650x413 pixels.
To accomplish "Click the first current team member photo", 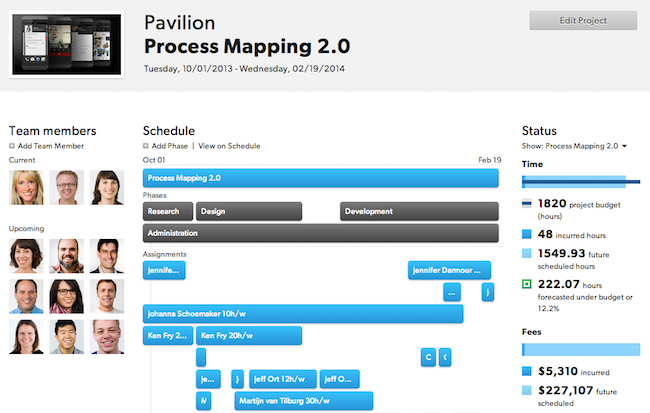I will (x=24, y=186).
